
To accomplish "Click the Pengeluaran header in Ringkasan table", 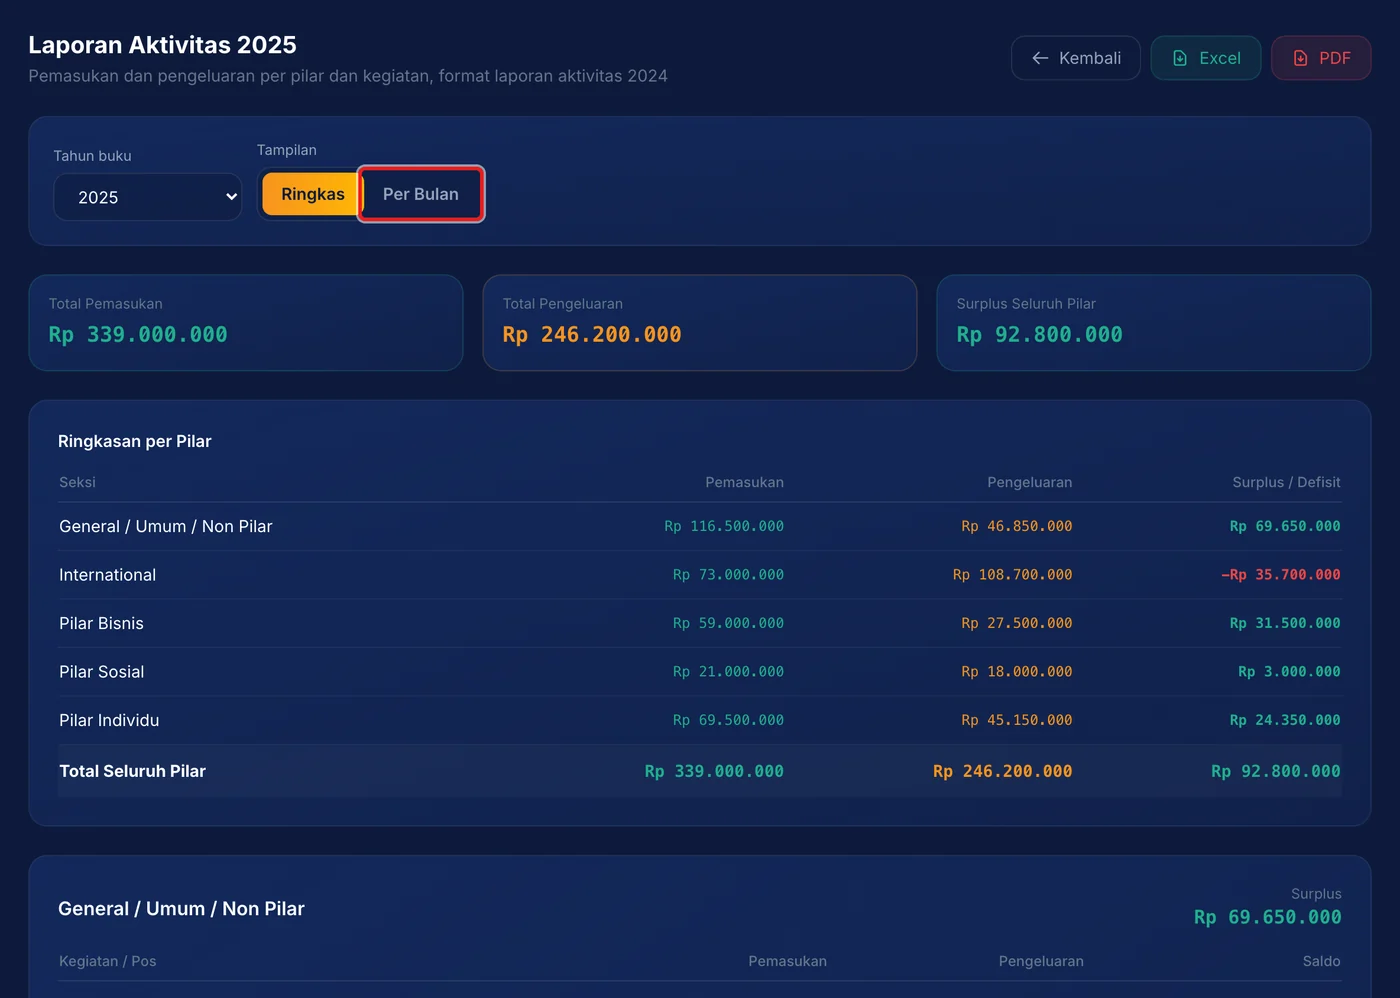I will 1029,482.
